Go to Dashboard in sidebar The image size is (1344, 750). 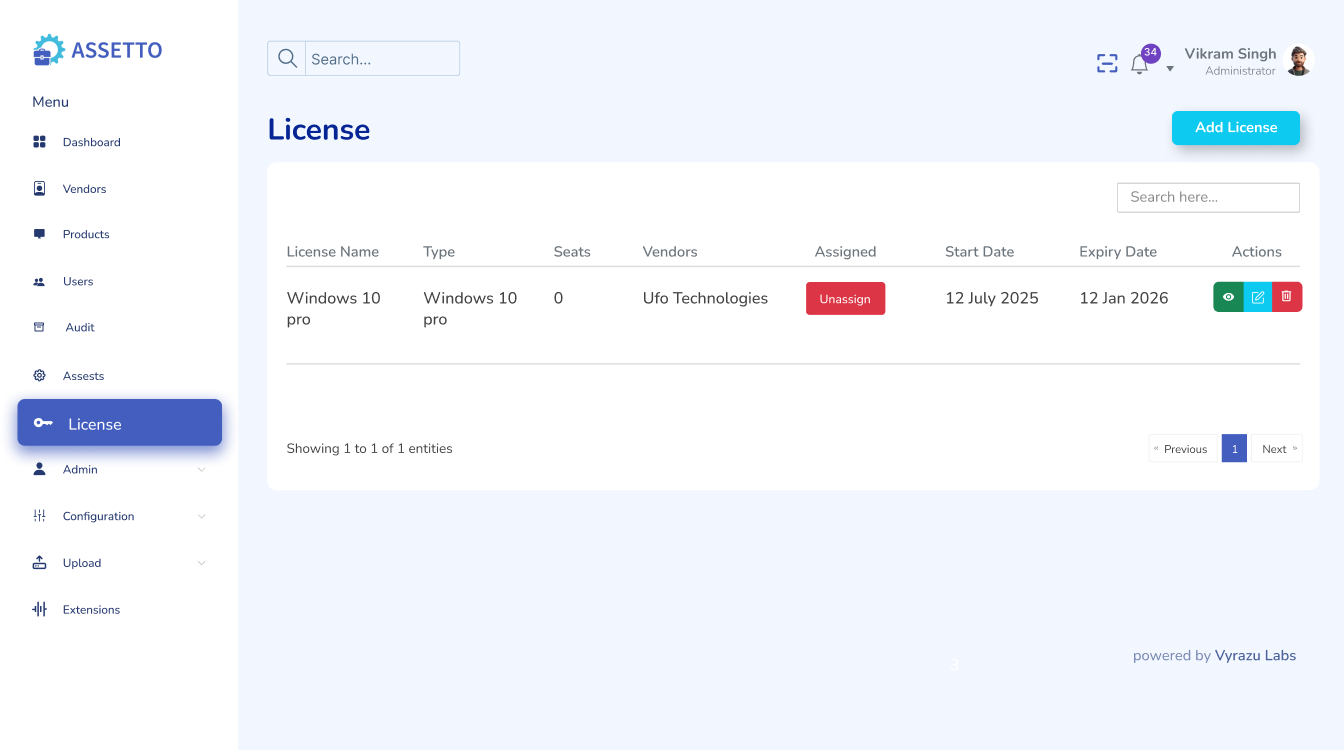coord(91,142)
